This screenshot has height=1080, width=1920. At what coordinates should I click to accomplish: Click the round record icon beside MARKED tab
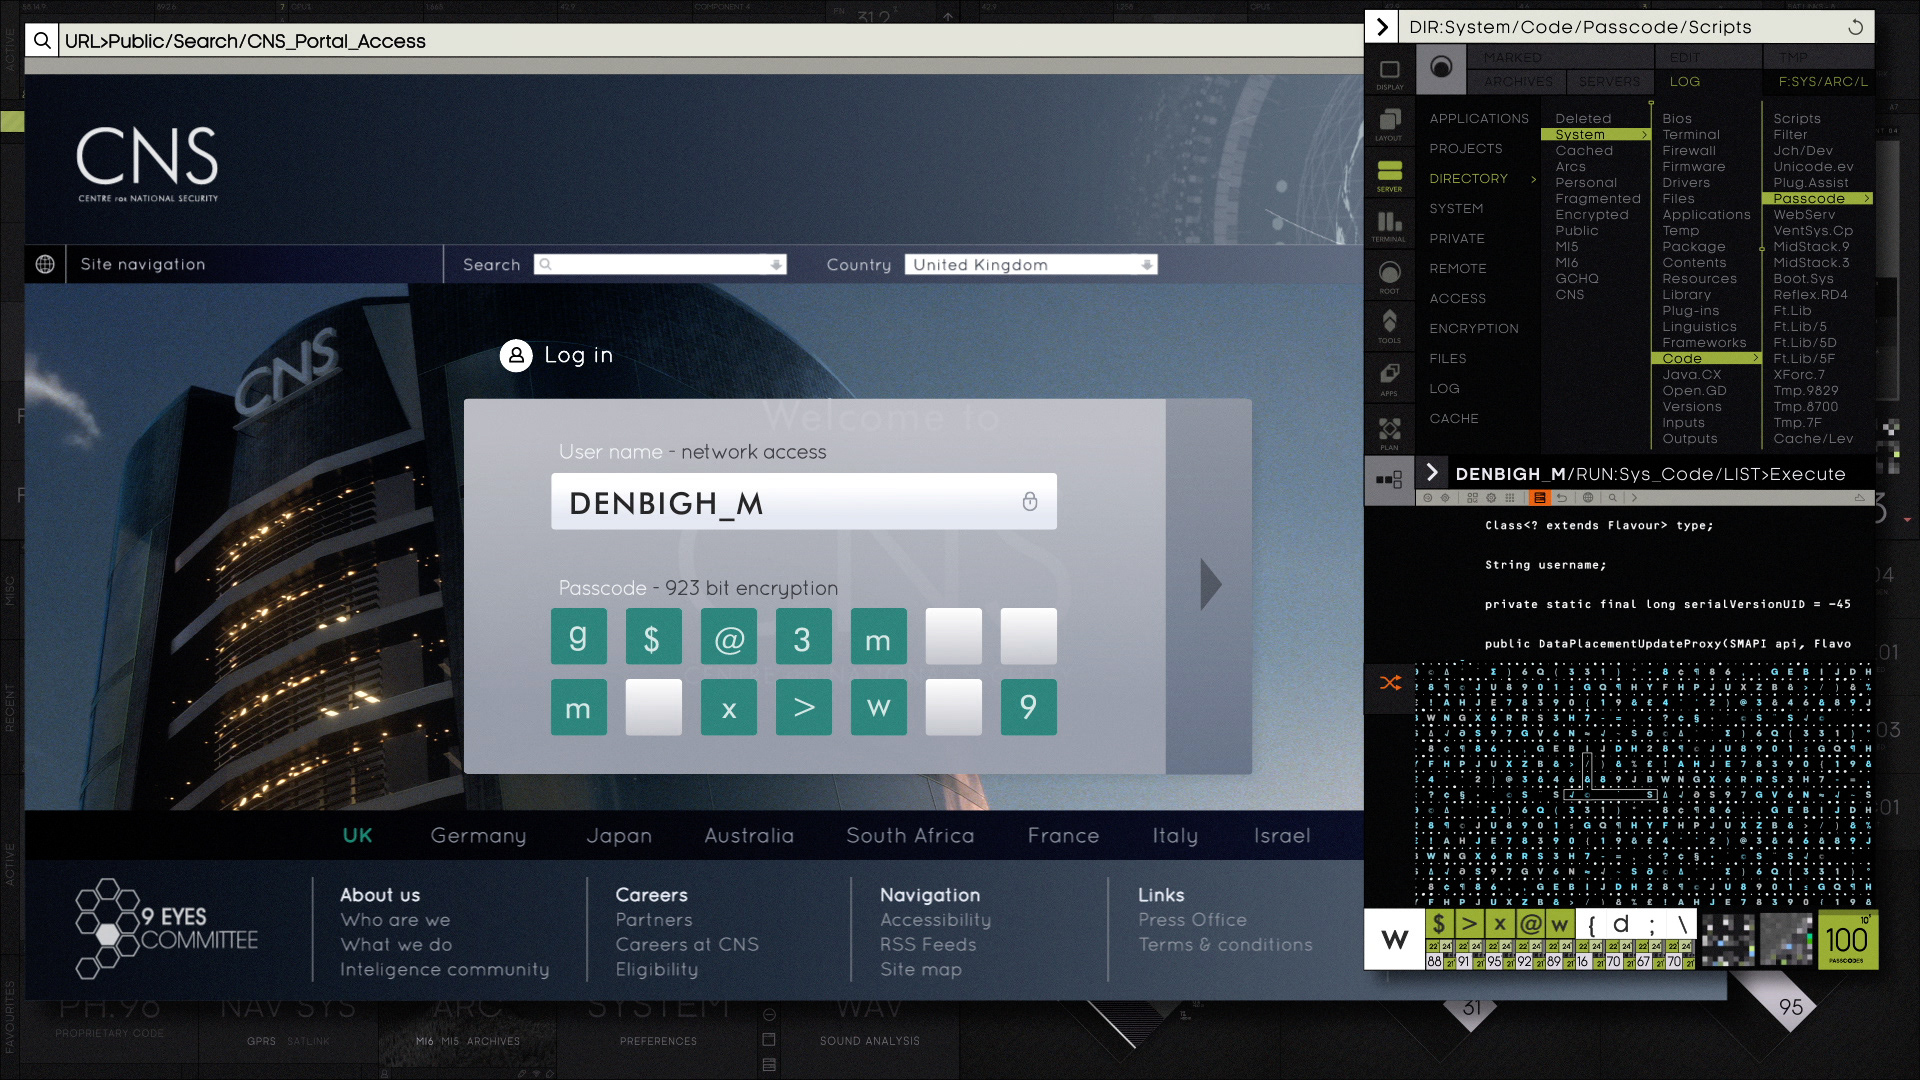click(1441, 67)
